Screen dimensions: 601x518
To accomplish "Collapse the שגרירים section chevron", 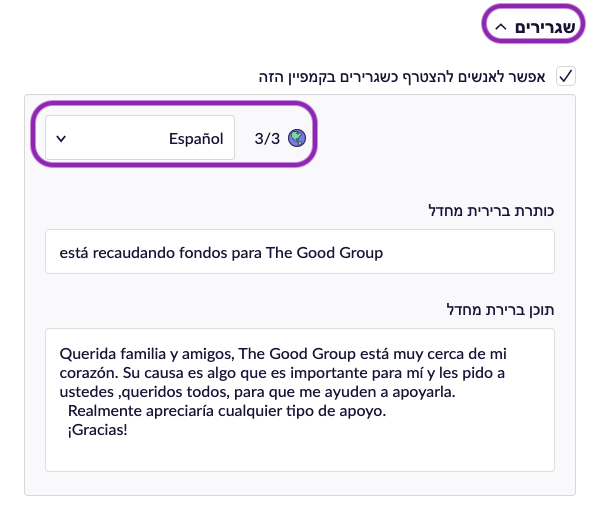I will click(501, 27).
